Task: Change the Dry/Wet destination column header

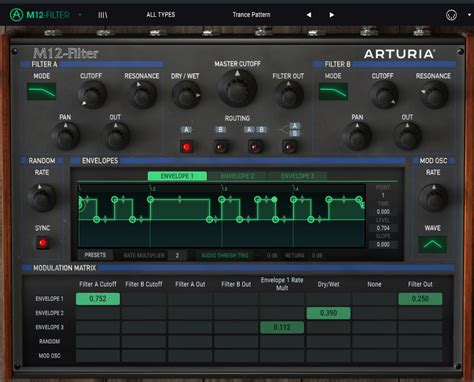Action: 328,284
